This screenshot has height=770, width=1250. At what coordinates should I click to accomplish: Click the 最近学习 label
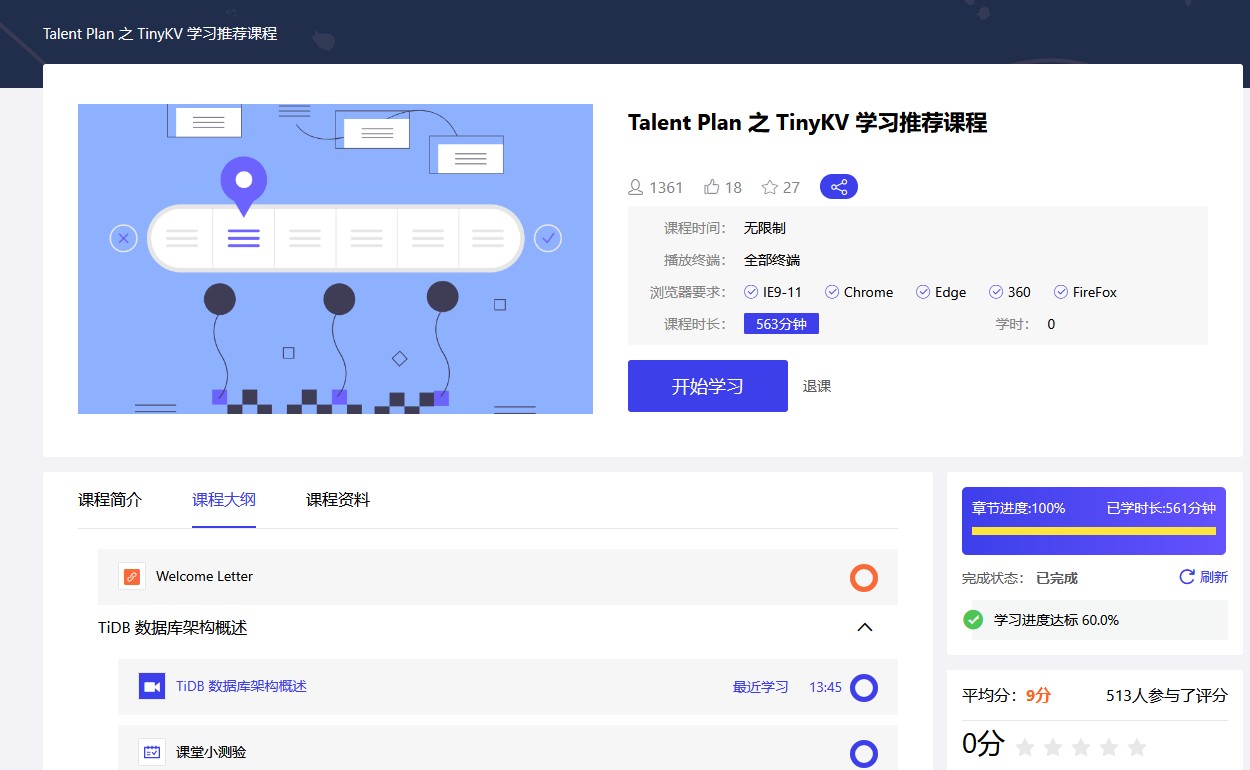pos(760,687)
